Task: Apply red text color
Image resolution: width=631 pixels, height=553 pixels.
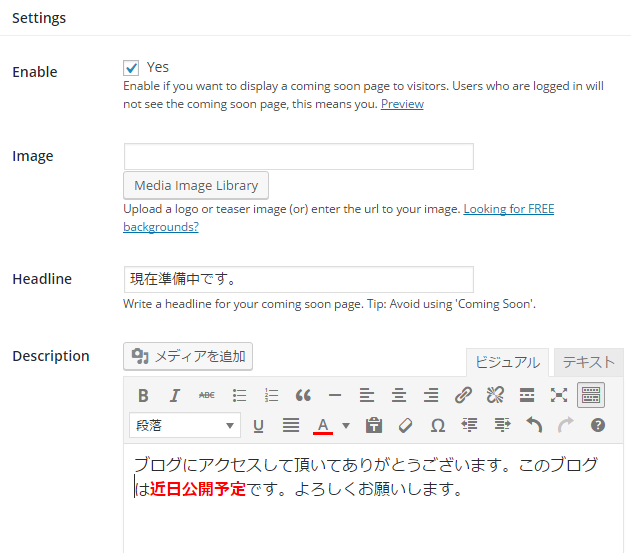Action: pos(323,425)
